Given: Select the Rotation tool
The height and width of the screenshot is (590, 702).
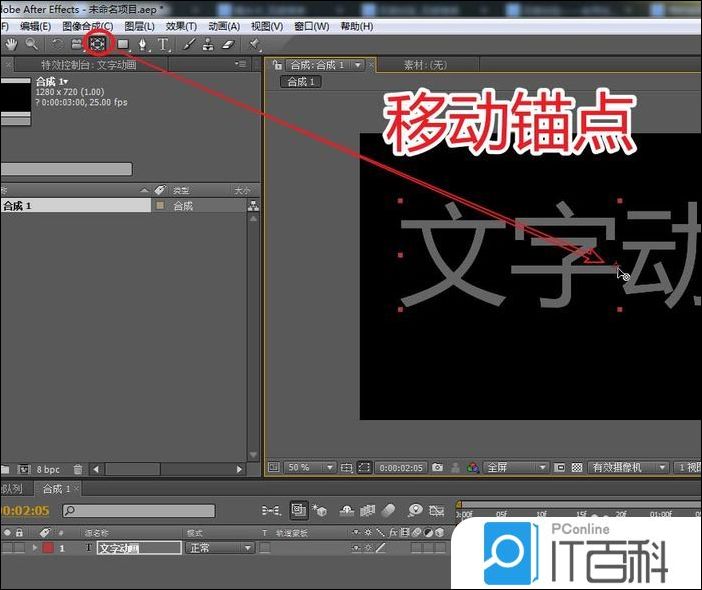Looking at the screenshot, I should pyautogui.click(x=56, y=44).
